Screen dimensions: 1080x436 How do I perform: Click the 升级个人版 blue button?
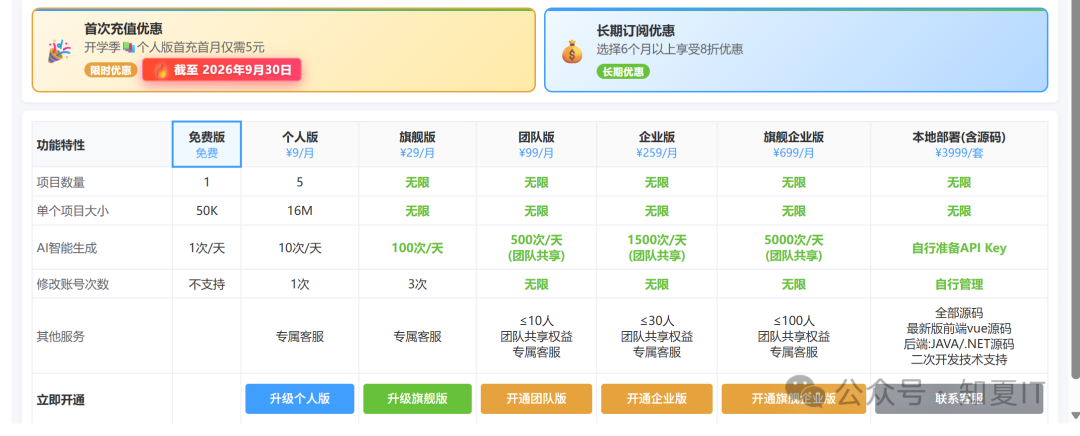coord(300,399)
